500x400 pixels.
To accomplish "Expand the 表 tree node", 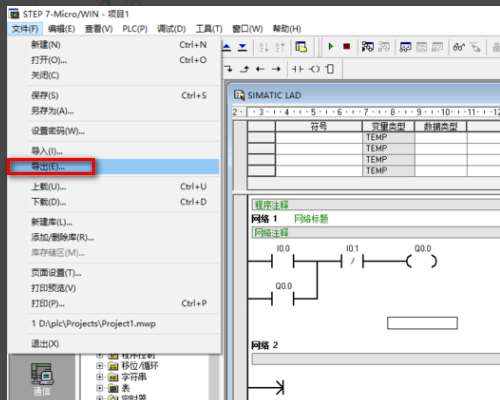I will point(99,388).
